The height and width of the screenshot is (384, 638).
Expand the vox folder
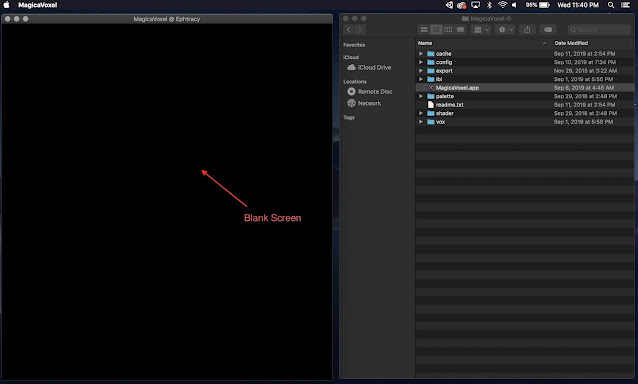coord(421,122)
